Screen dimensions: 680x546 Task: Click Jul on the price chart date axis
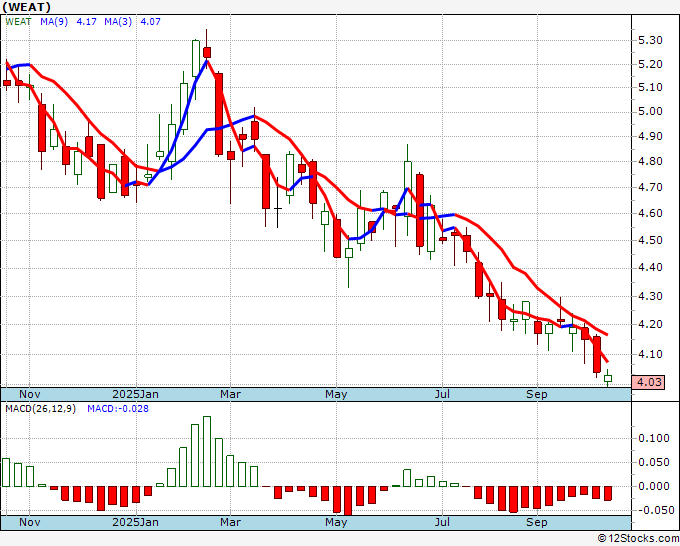(442, 394)
